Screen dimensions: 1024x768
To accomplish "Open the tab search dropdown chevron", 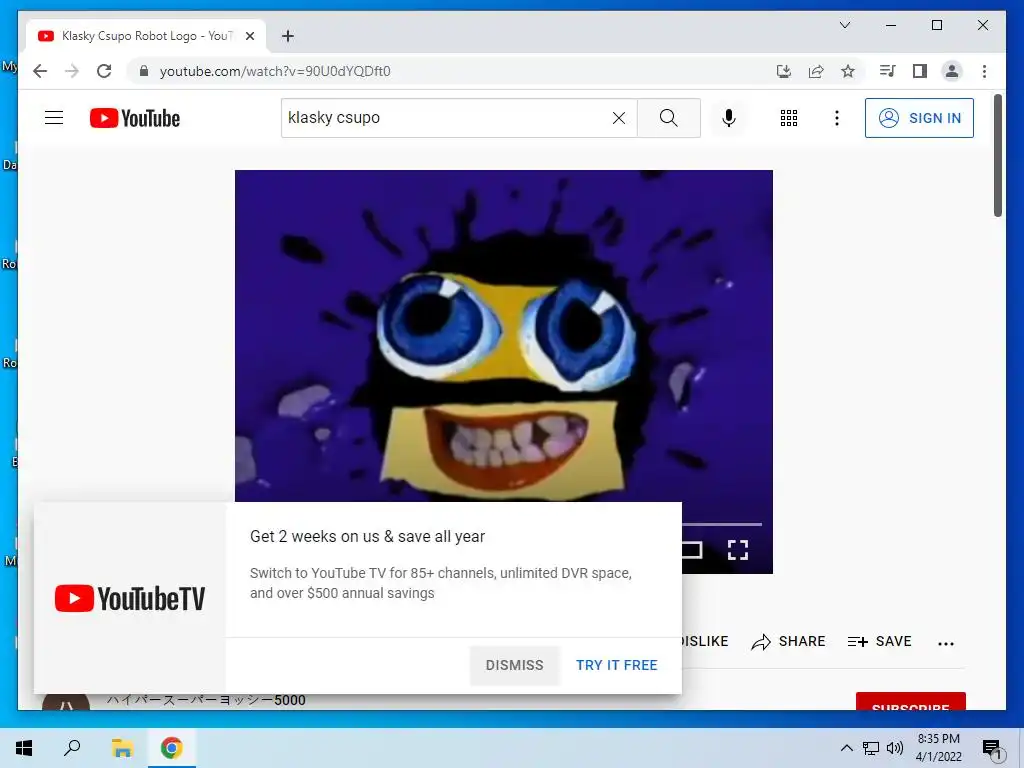I will 844,25.
